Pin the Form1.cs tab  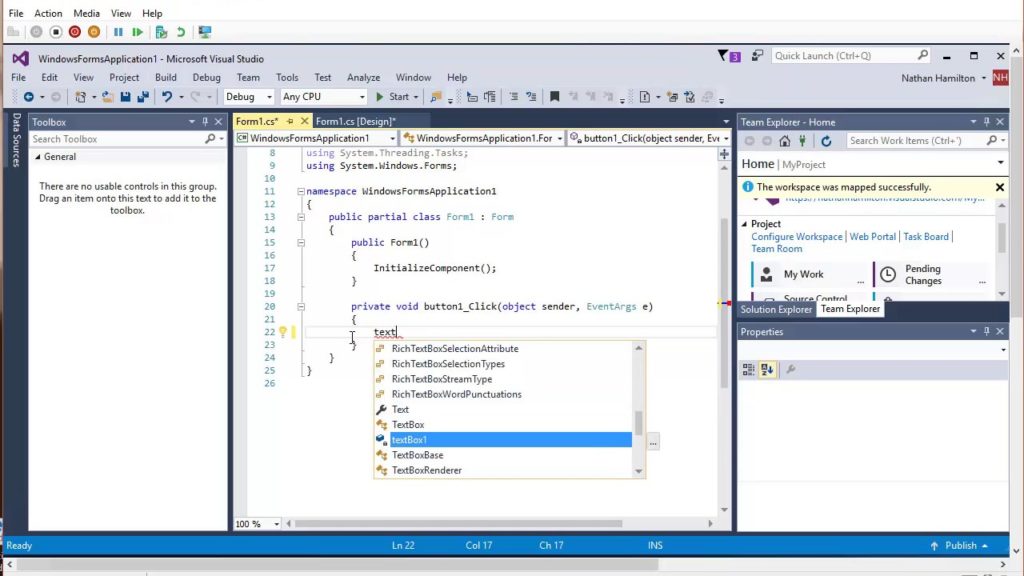click(x=290, y=121)
